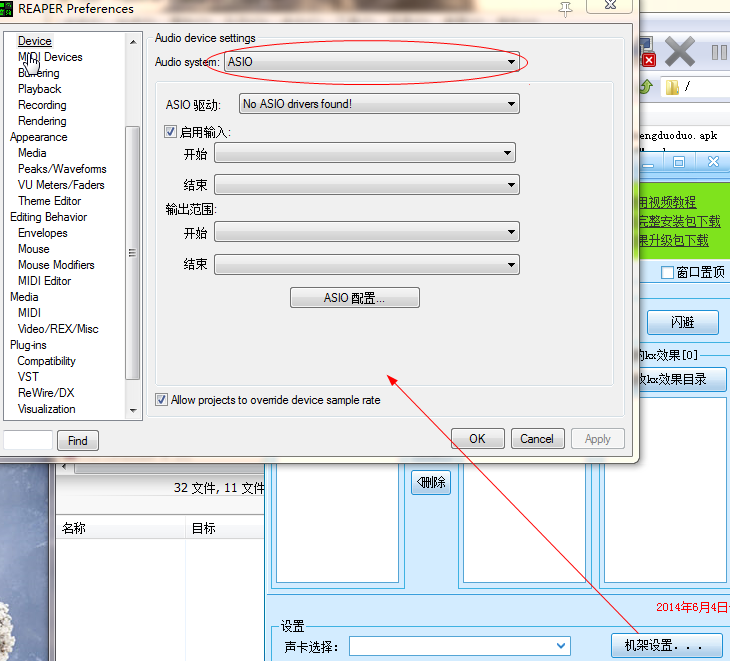Select Peaks/Waveforms settings page
Screen dimensions: 730x661
pos(62,169)
